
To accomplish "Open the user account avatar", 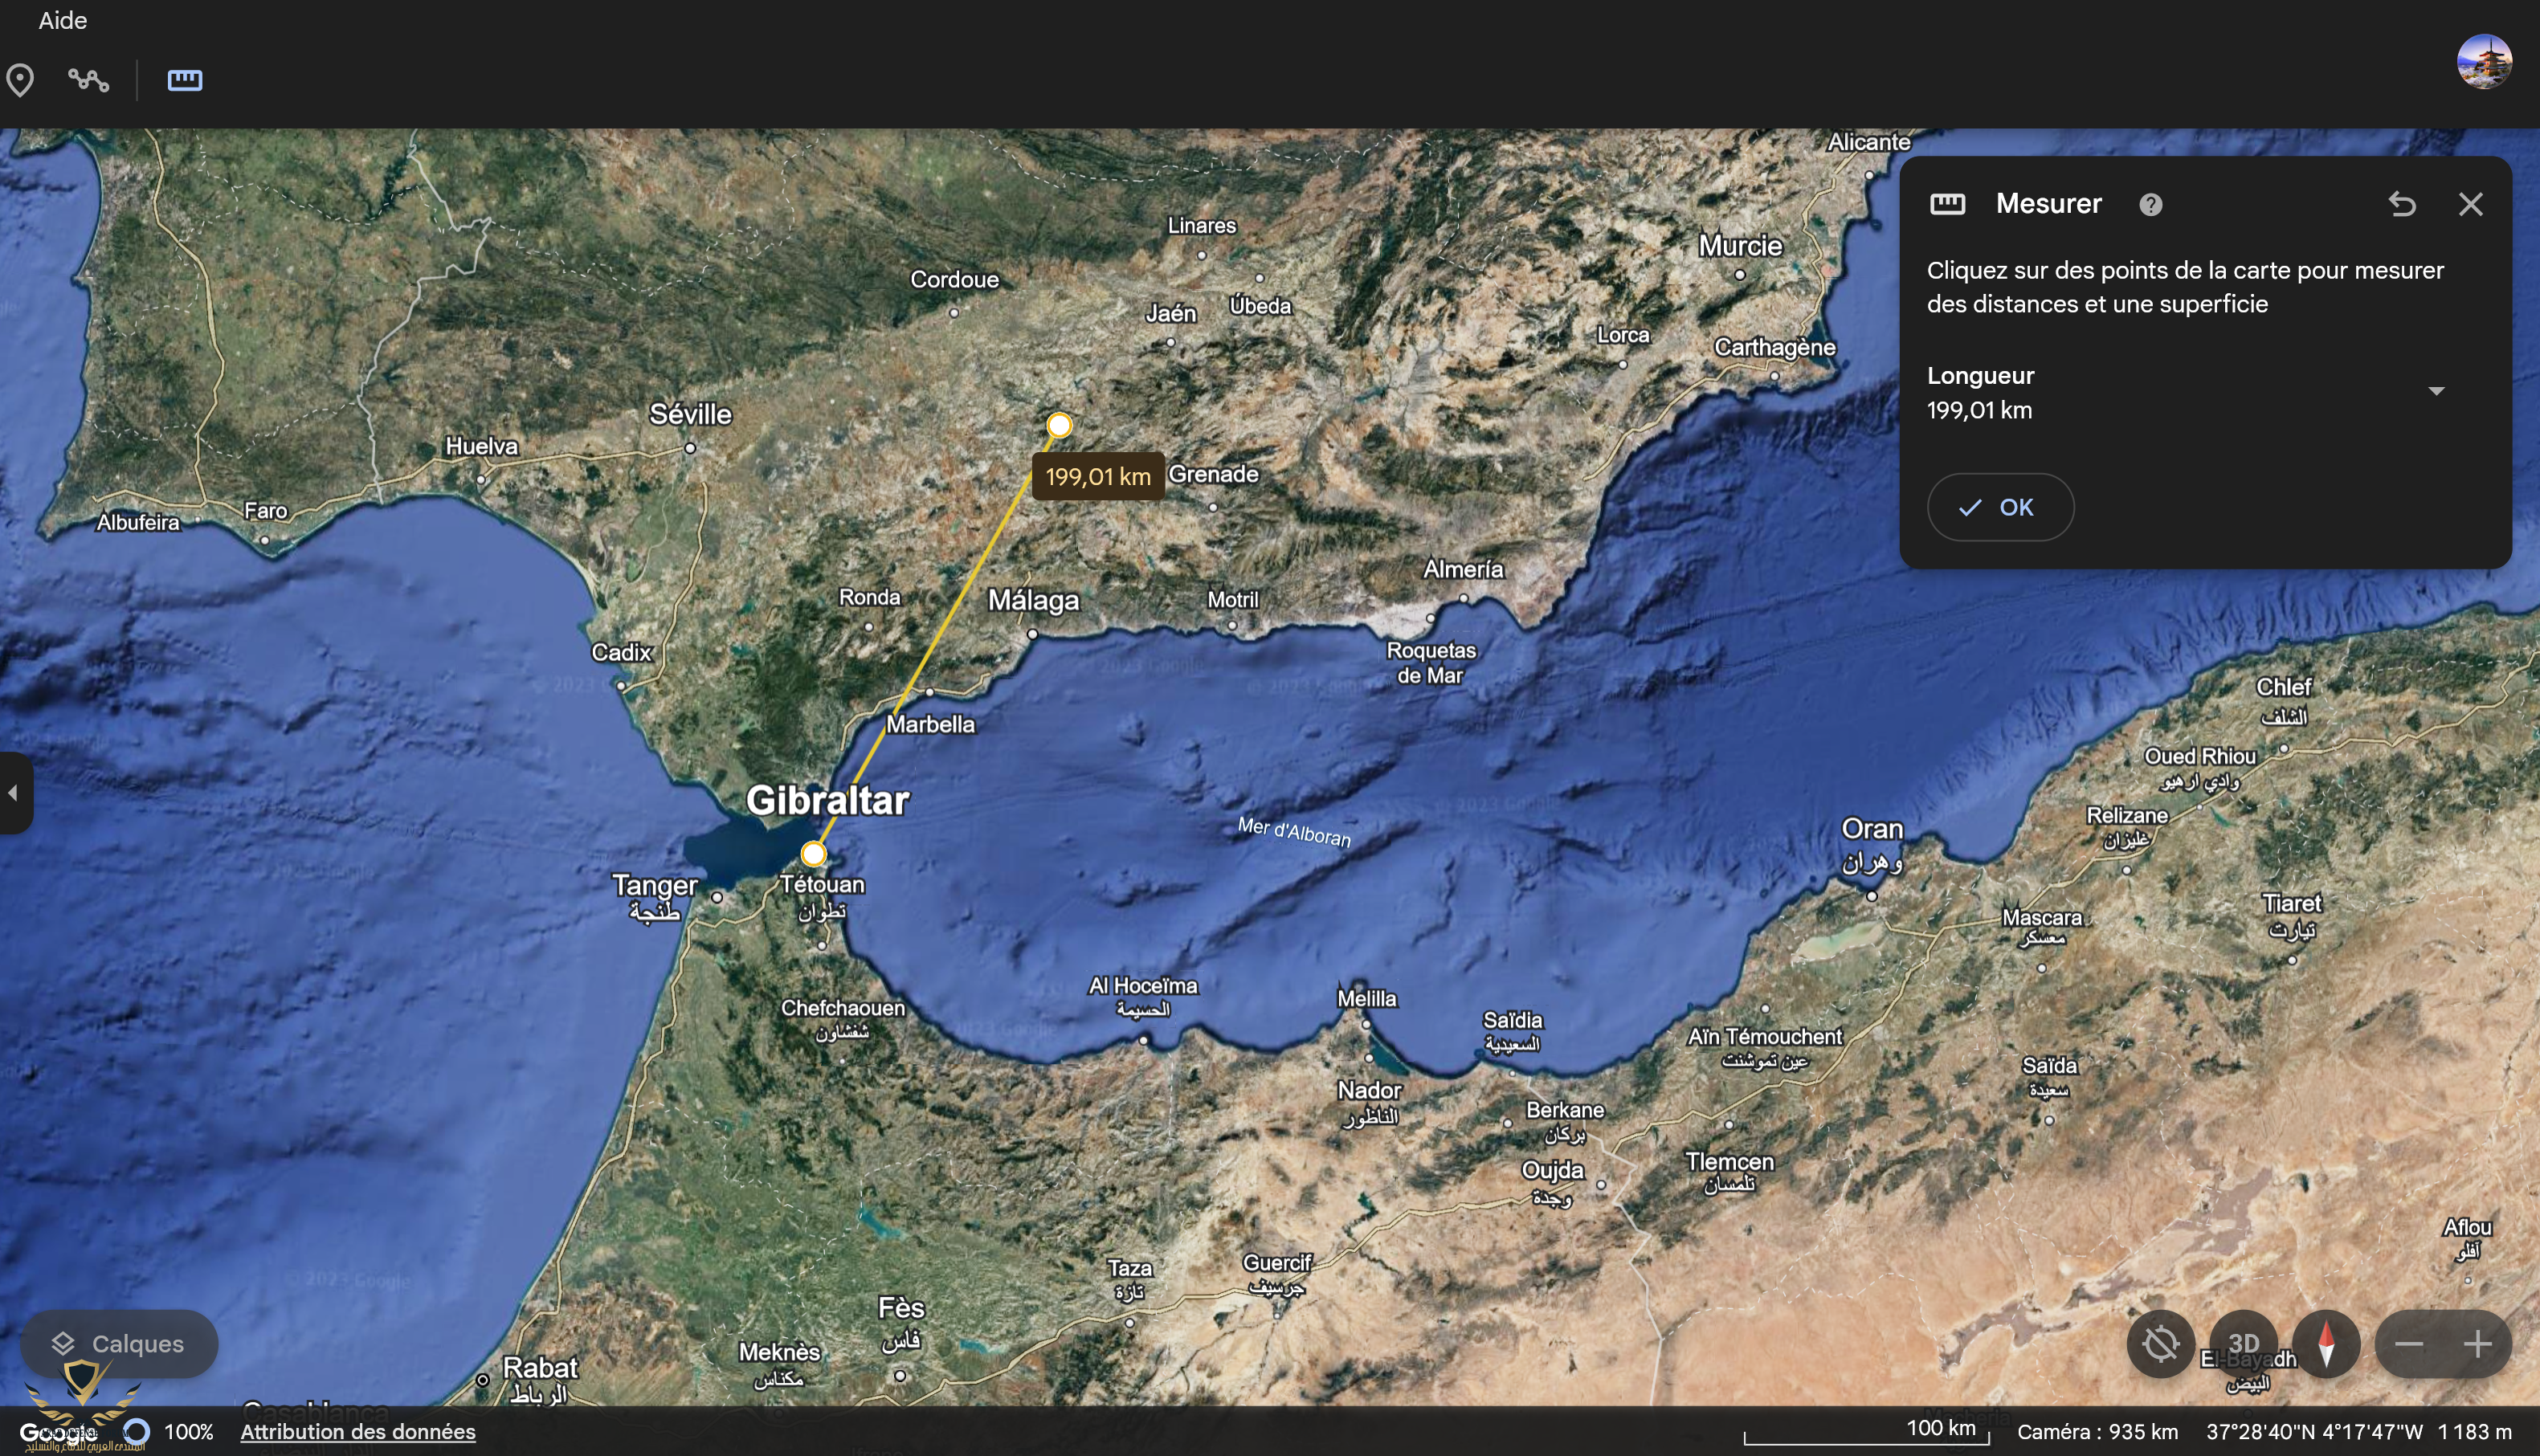I will (2484, 62).
